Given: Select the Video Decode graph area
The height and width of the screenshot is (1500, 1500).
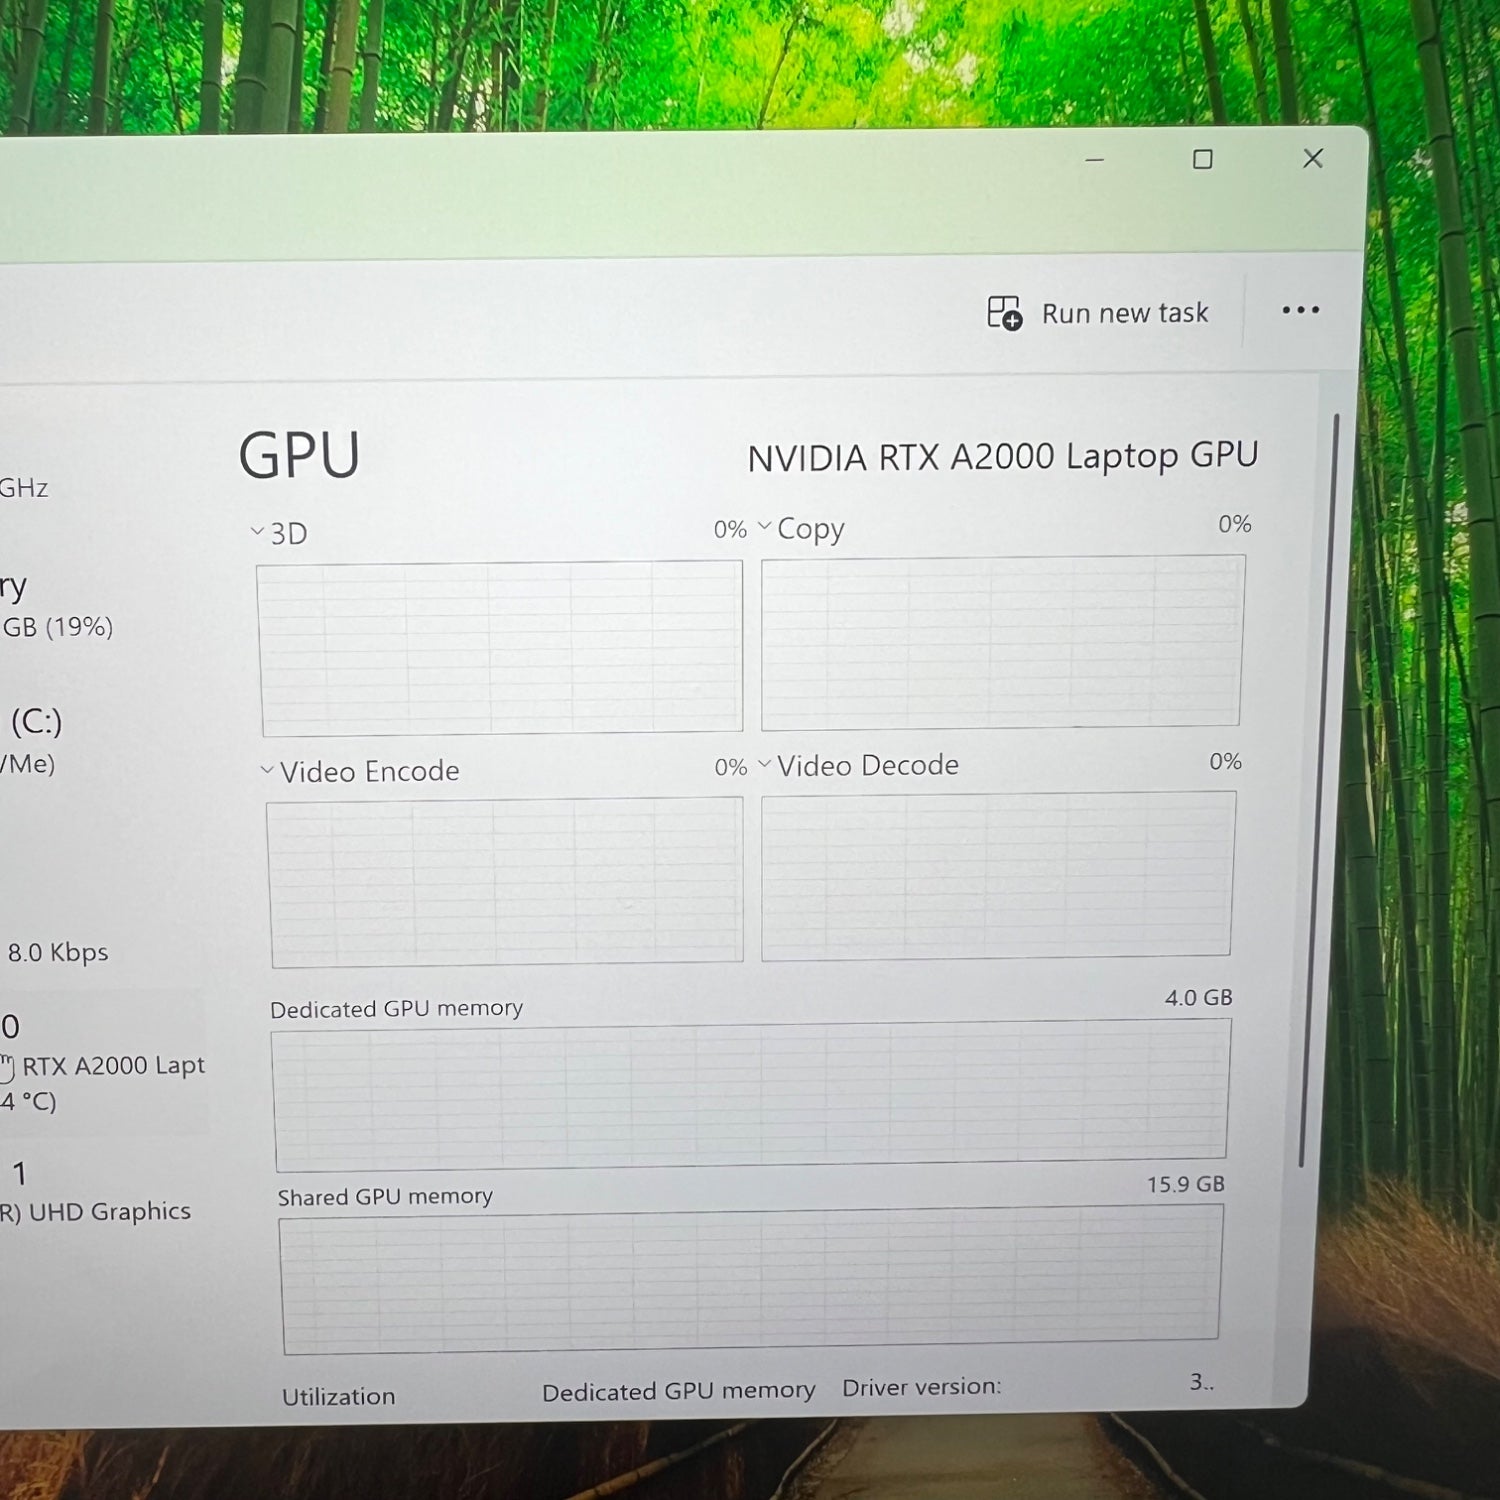Looking at the screenshot, I should pos(996,876).
